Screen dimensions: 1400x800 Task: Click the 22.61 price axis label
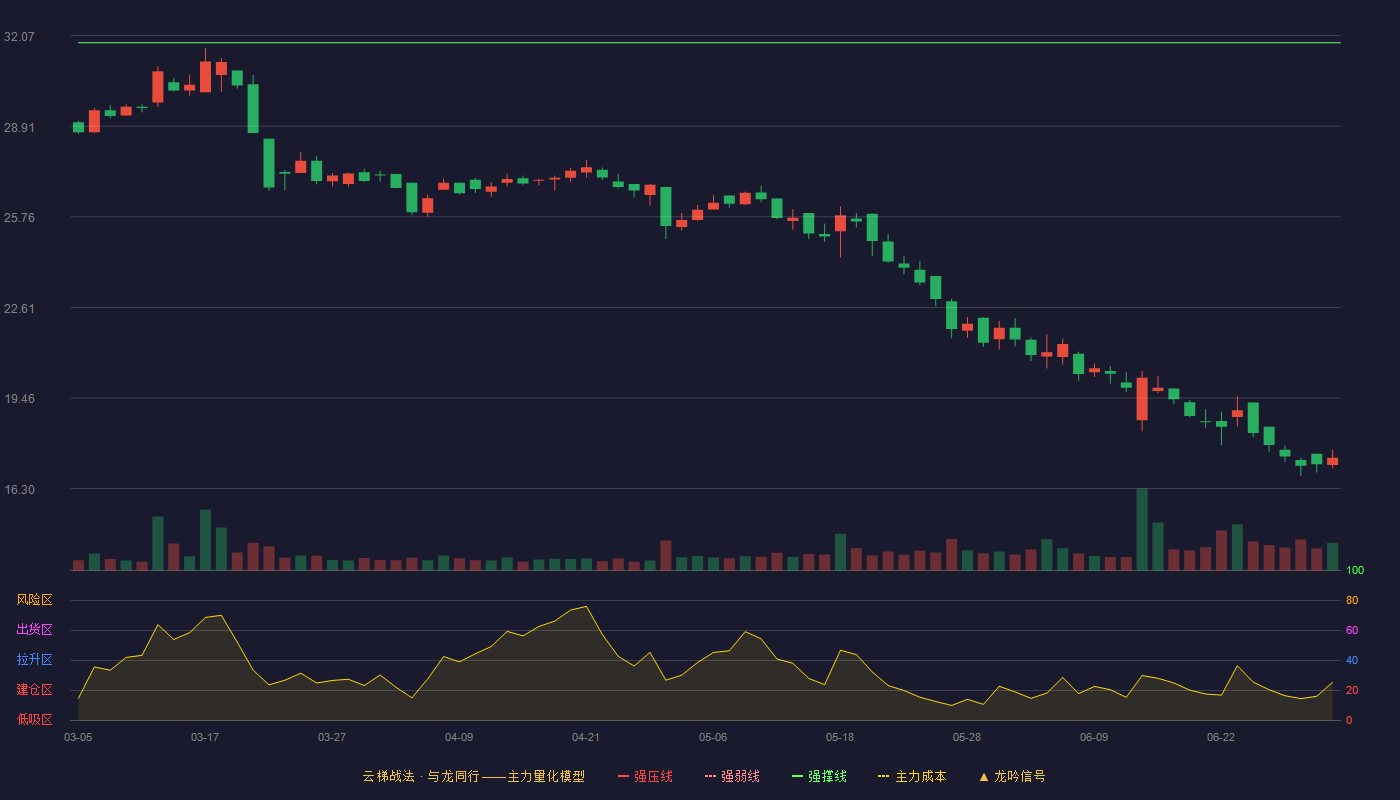click(x=19, y=308)
